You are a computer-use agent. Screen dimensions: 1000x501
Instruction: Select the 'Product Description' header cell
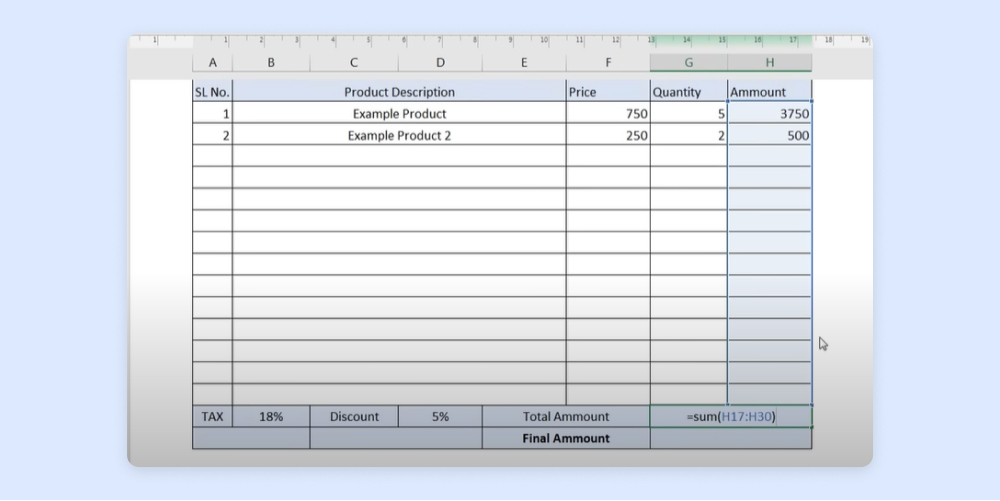click(399, 92)
